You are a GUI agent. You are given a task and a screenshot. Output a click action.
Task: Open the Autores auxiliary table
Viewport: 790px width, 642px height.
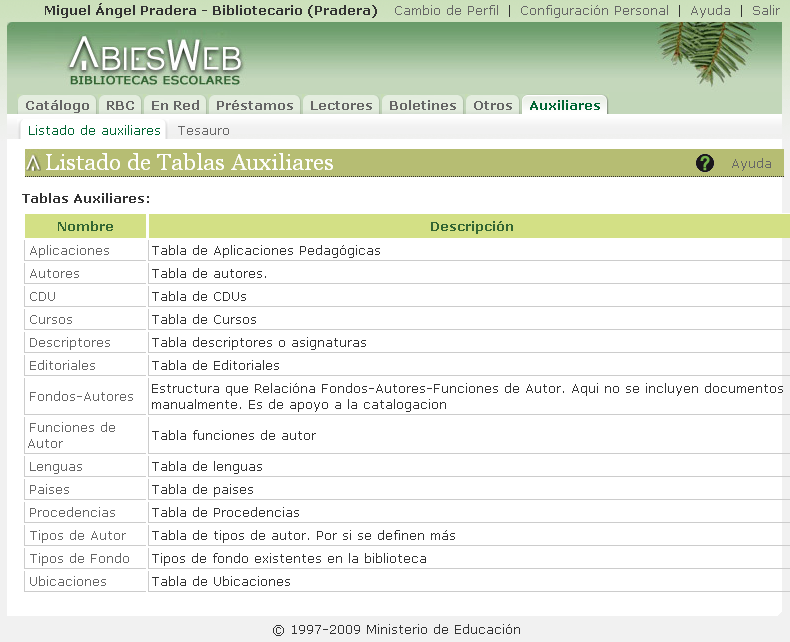tap(54, 274)
